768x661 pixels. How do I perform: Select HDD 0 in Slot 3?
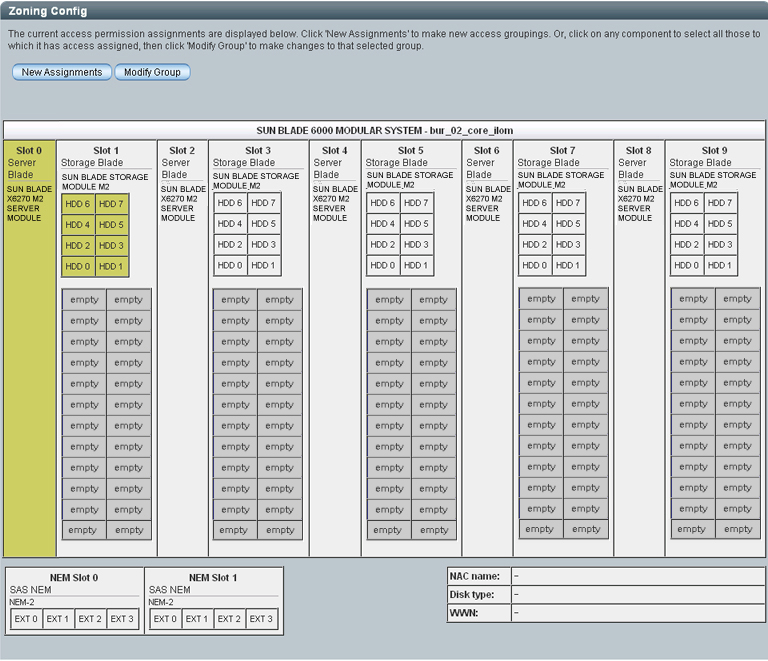click(x=230, y=265)
